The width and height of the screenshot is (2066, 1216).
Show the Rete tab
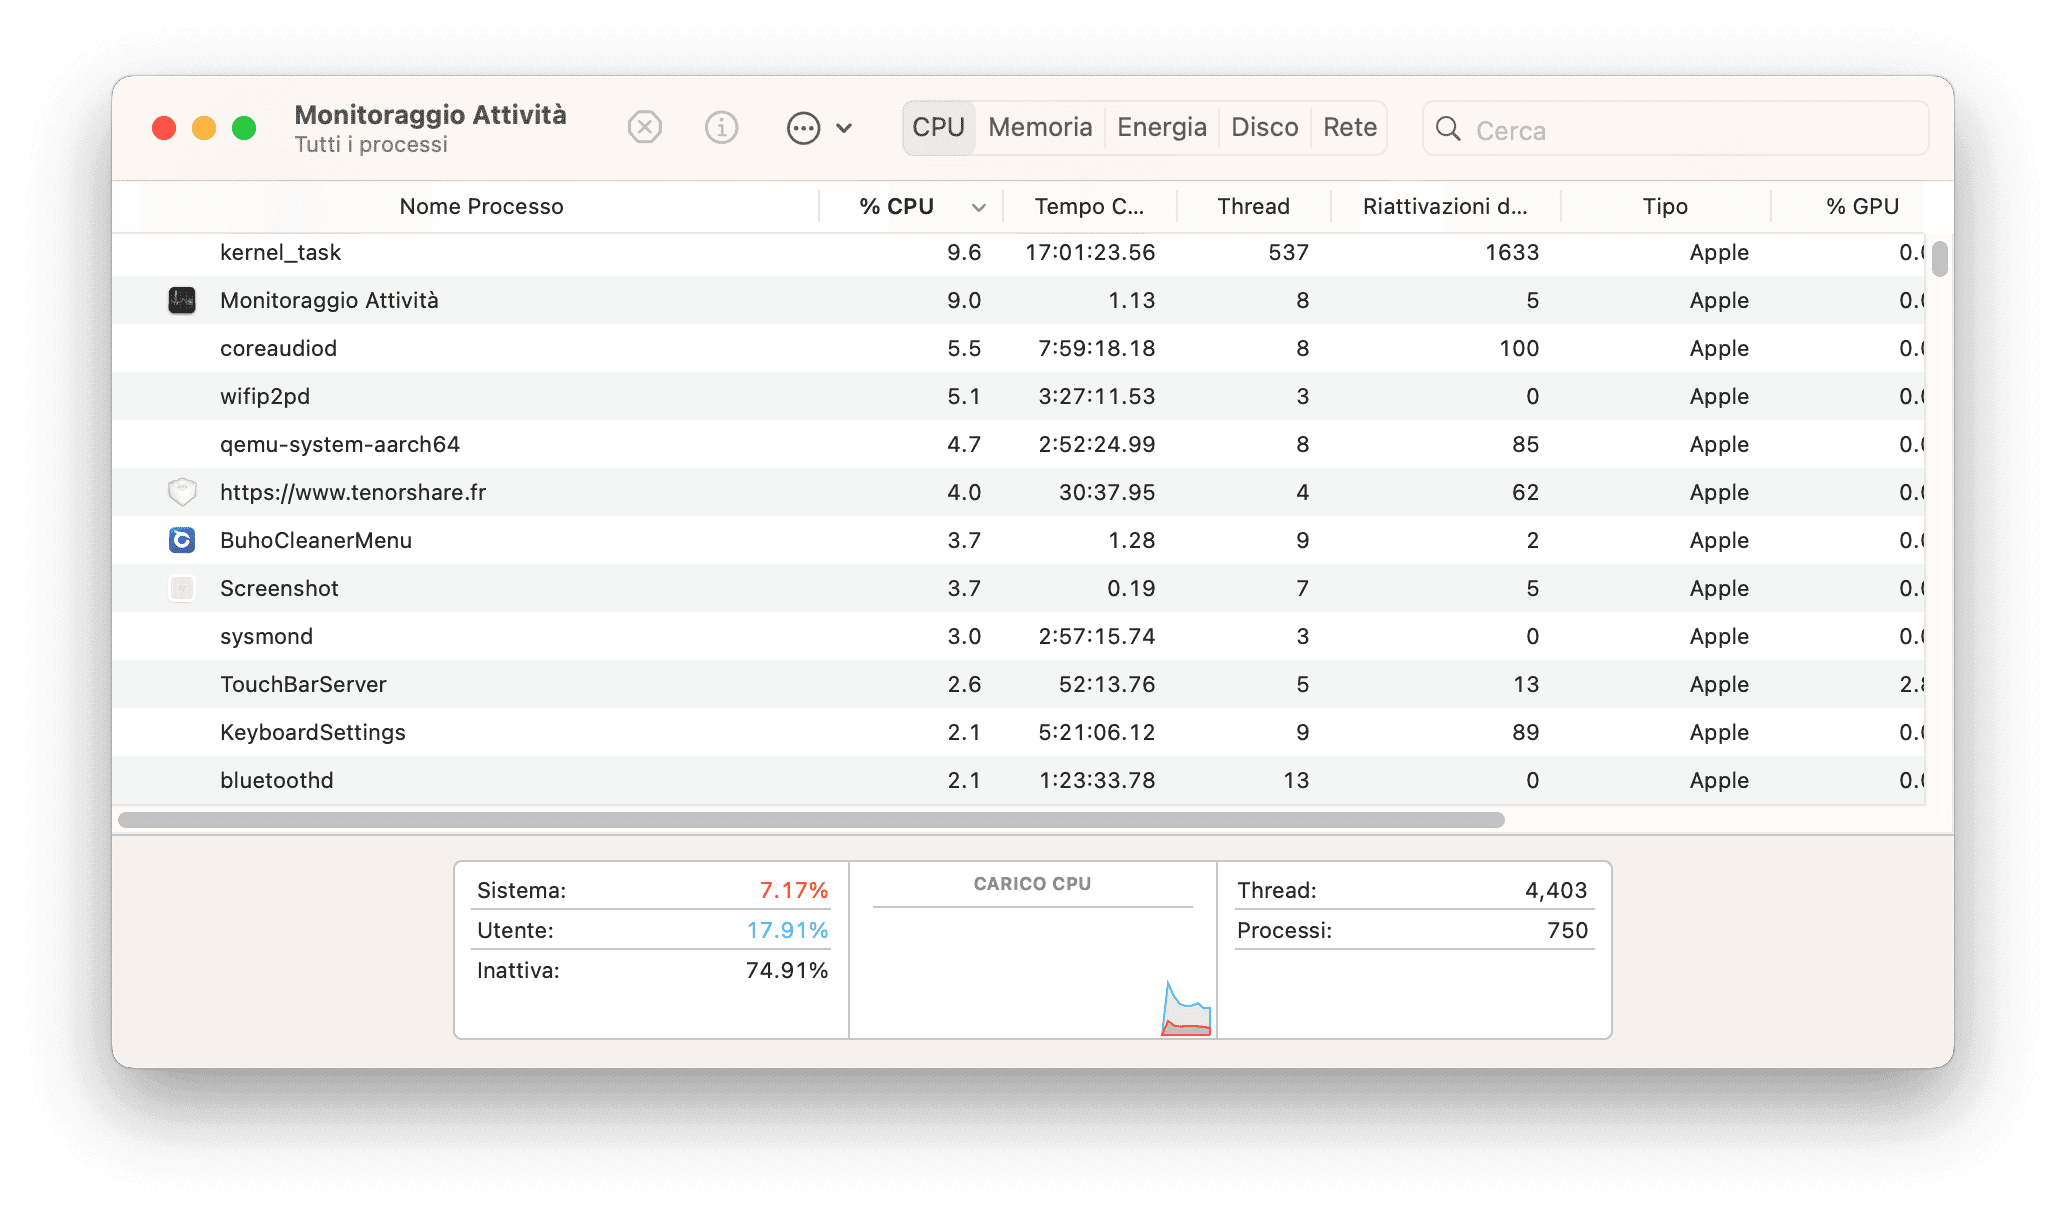[x=1350, y=127]
